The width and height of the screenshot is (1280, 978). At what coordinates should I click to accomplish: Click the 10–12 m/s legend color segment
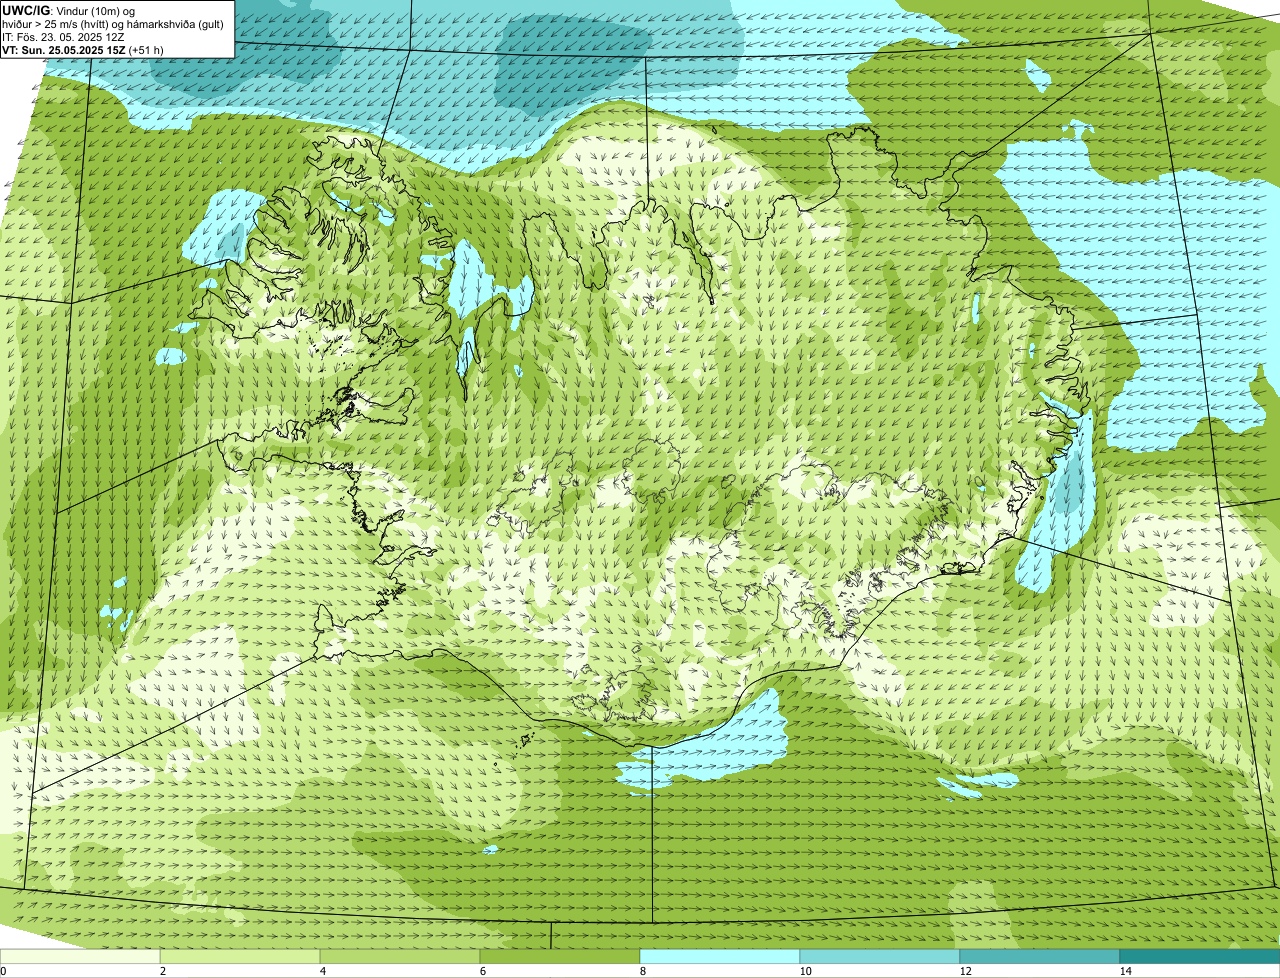click(880, 957)
